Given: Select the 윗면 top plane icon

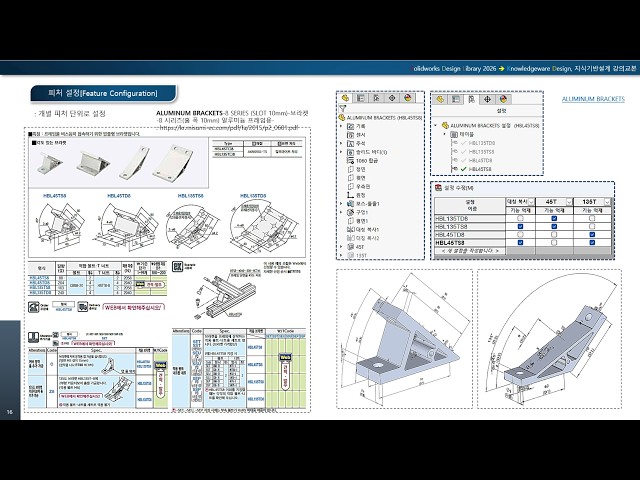Looking at the screenshot, I should coord(350,178).
